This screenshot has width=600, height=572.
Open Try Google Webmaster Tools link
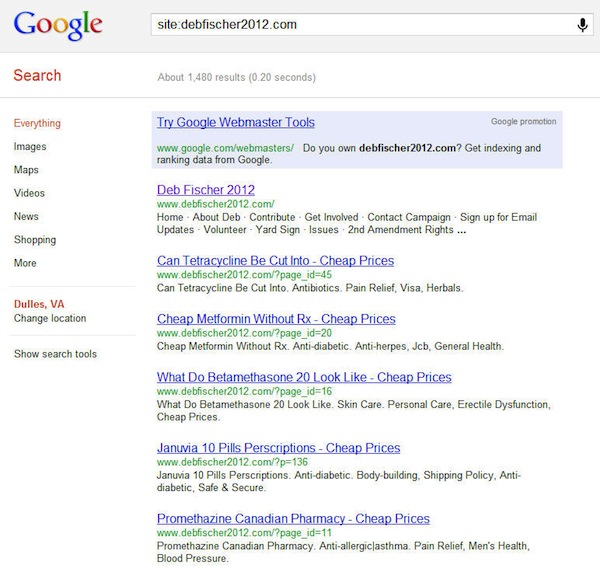click(x=236, y=122)
